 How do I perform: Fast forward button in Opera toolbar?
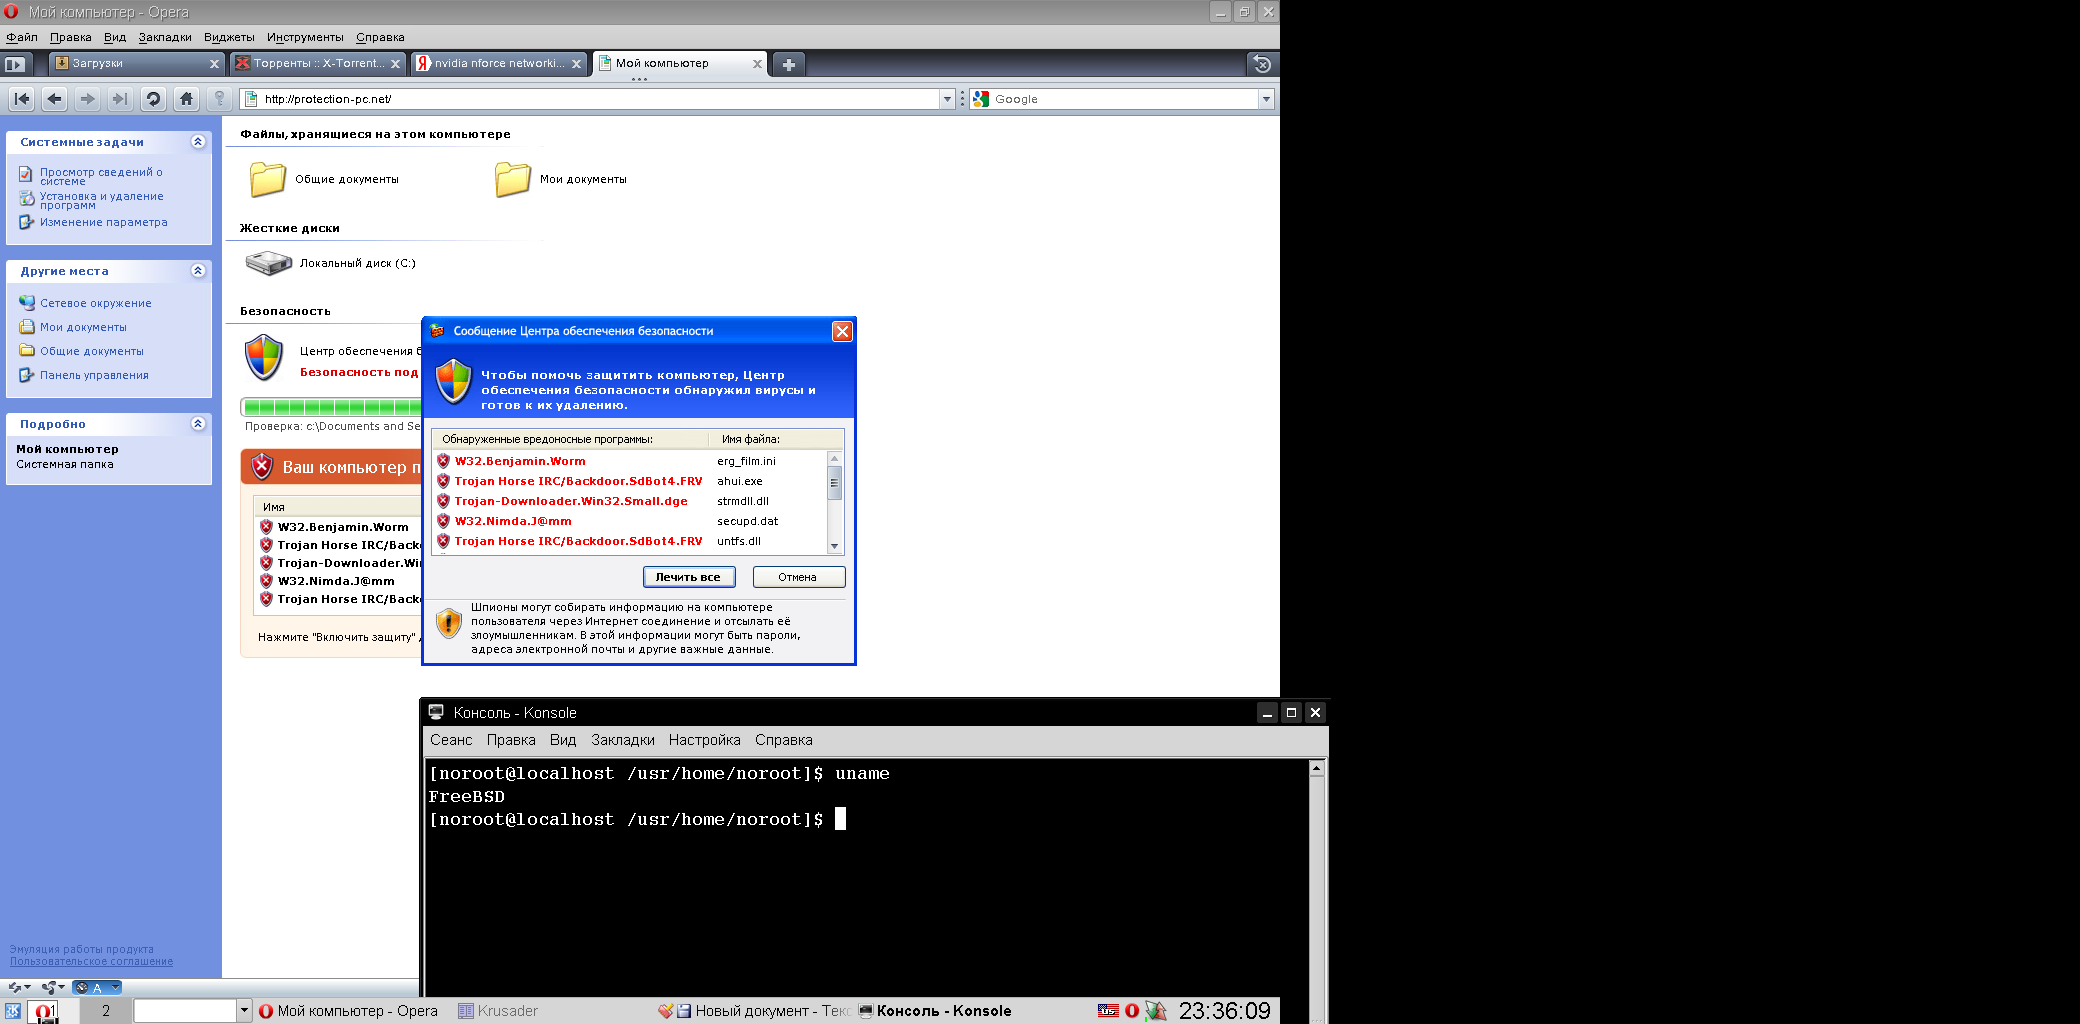[x=120, y=99]
